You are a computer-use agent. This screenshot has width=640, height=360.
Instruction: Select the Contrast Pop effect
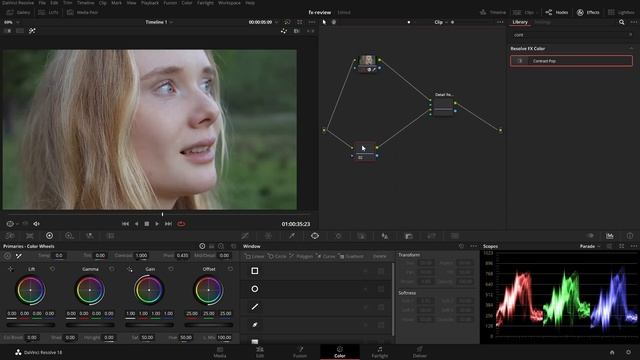[571, 61]
